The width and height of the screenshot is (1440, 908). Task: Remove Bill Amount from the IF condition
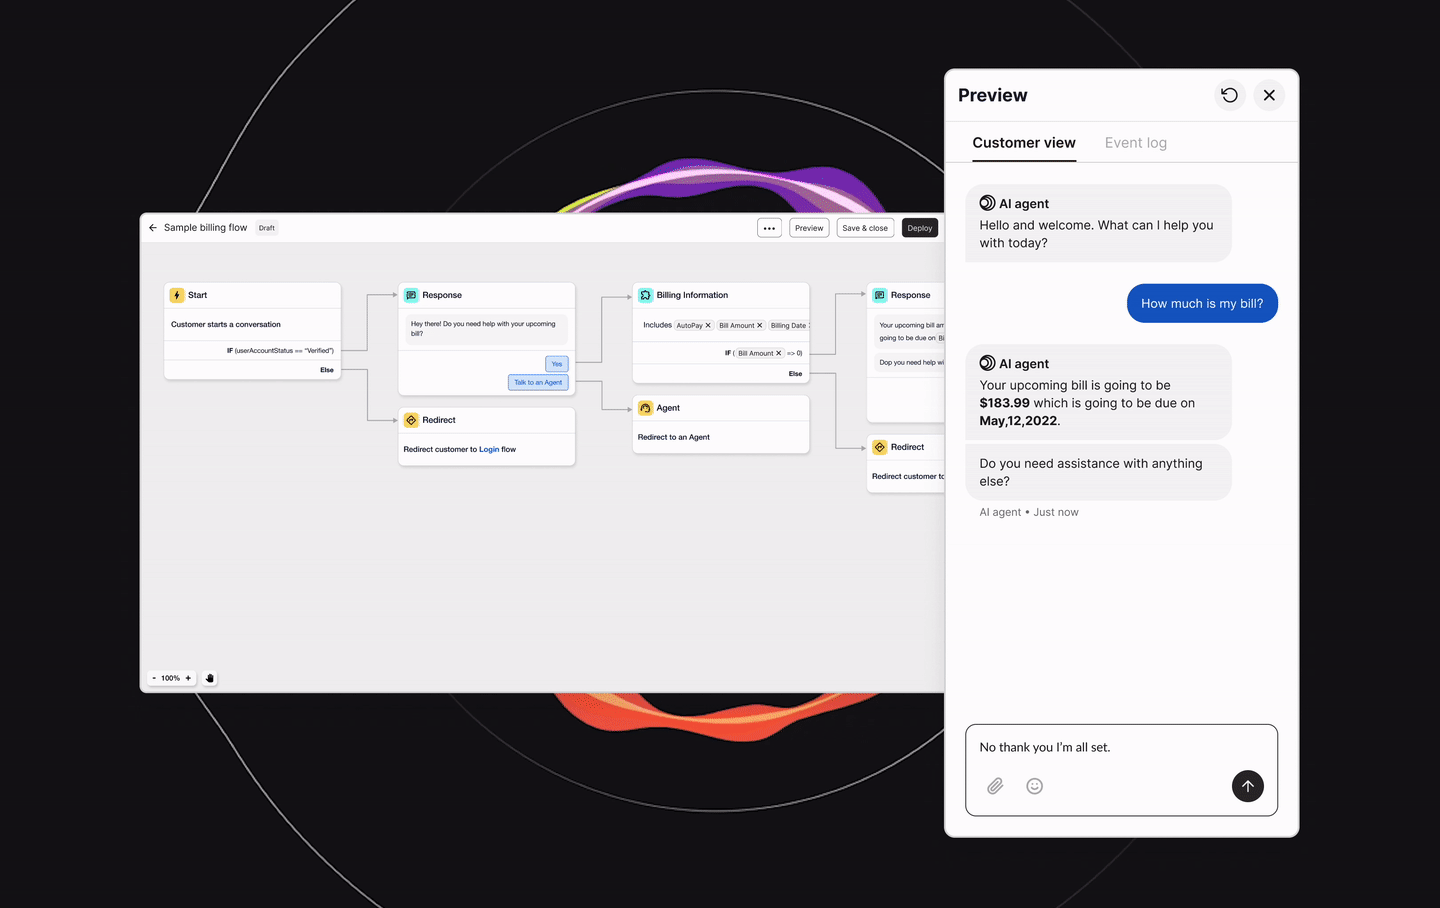point(779,353)
